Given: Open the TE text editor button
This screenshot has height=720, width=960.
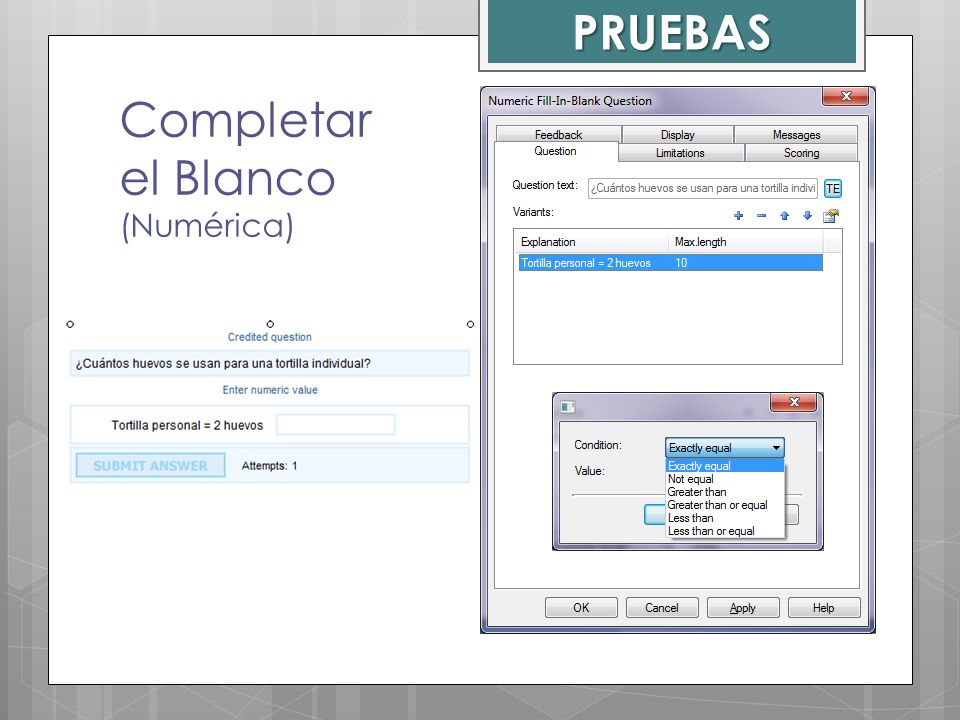Looking at the screenshot, I should (x=833, y=189).
